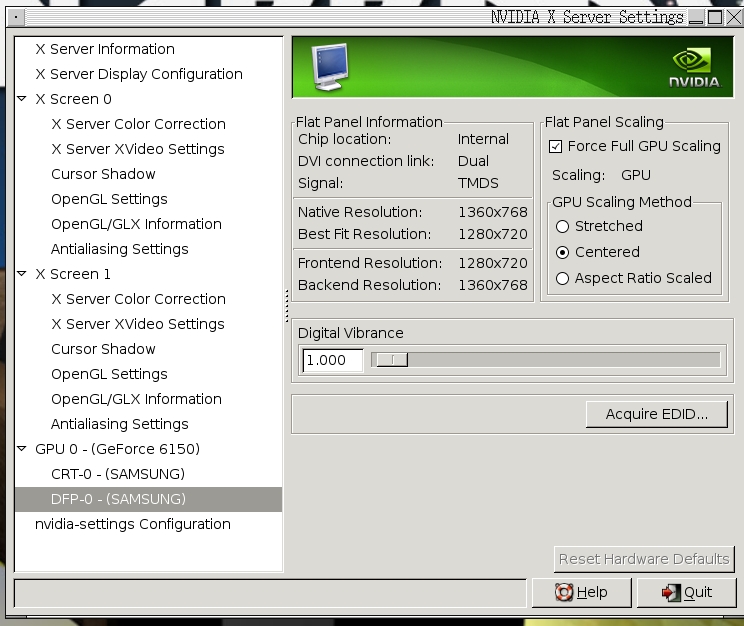The width and height of the screenshot is (744, 626).
Task: Click the window menu icon in the title bar
Action: [x=11, y=17]
